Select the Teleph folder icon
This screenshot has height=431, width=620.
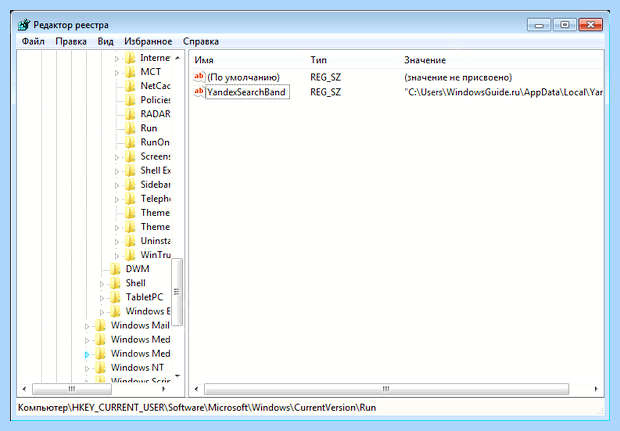[130, 199]
